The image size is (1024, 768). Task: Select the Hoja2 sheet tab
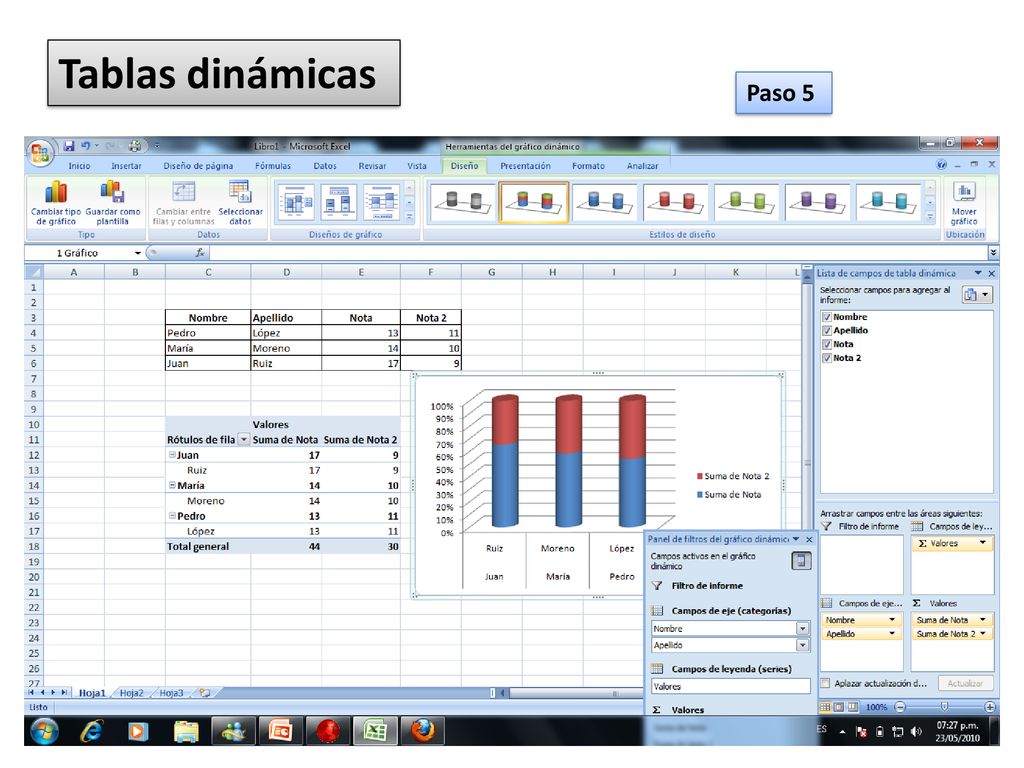click(131, 693)
